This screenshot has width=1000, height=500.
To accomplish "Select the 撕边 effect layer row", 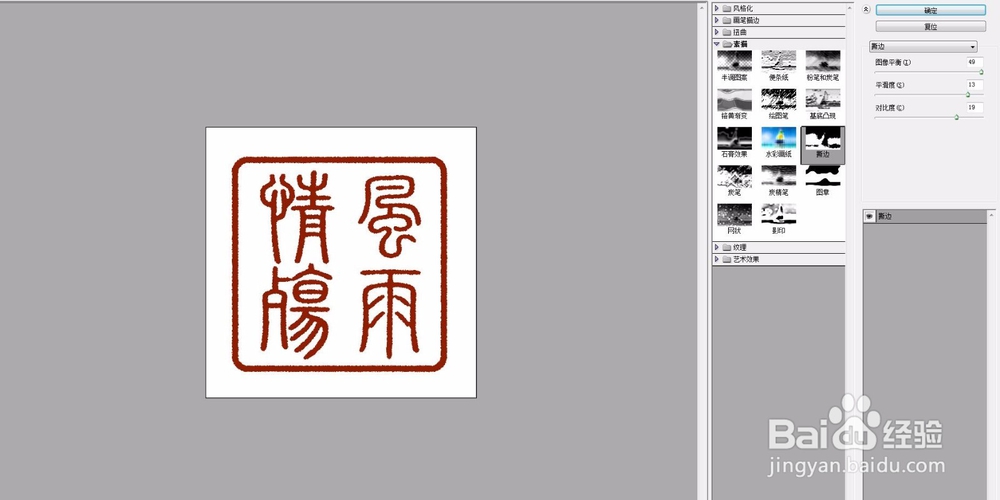I will point(925,217).
